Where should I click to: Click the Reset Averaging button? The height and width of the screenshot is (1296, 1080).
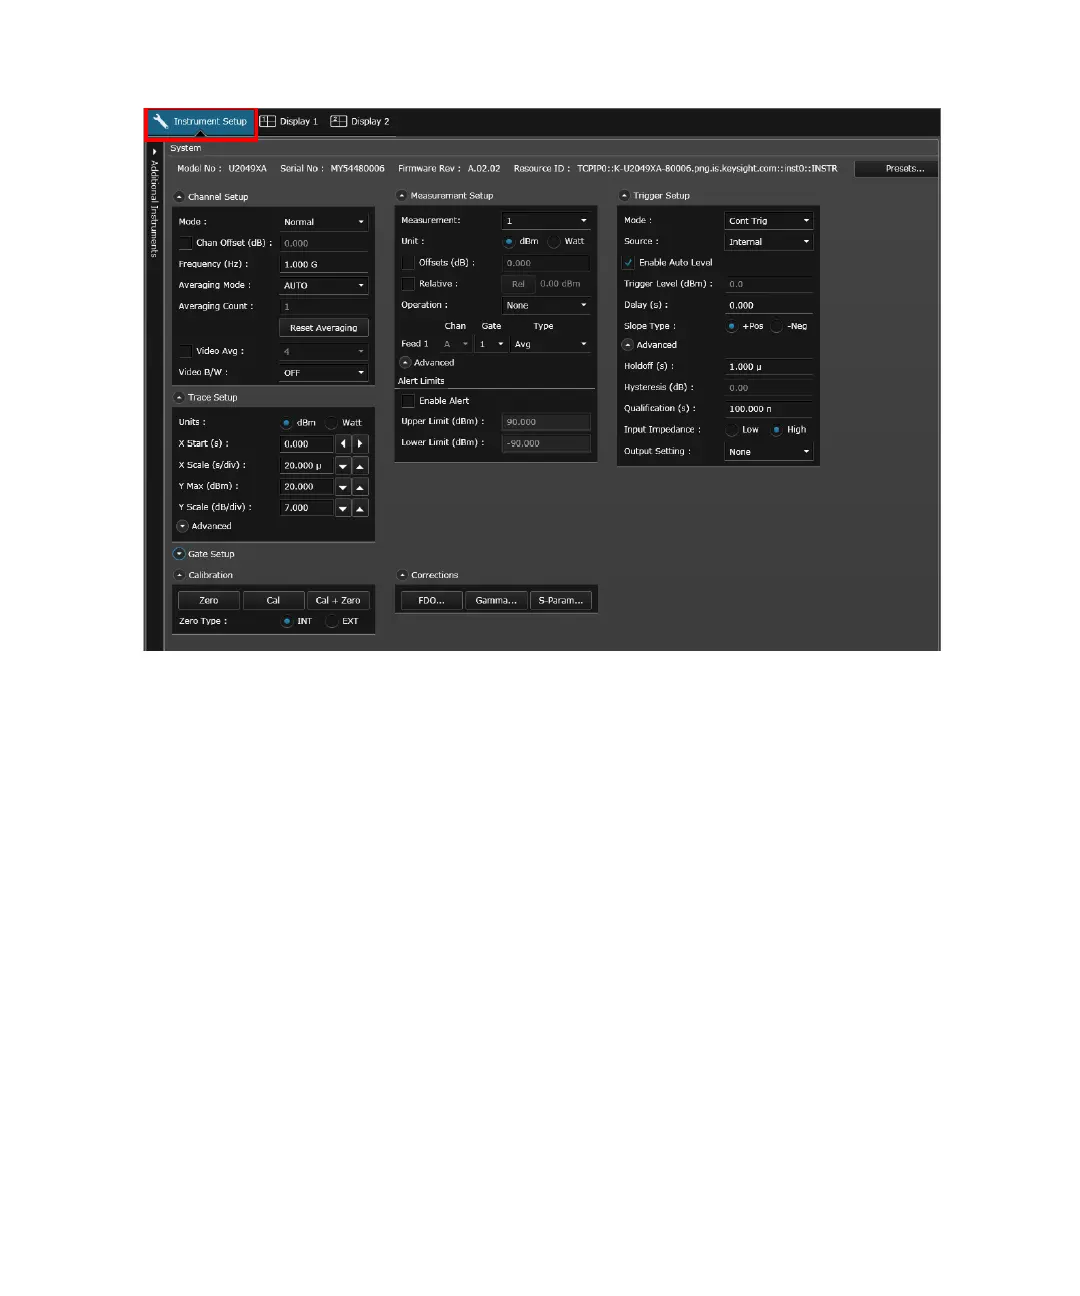[x=324, y=328]
